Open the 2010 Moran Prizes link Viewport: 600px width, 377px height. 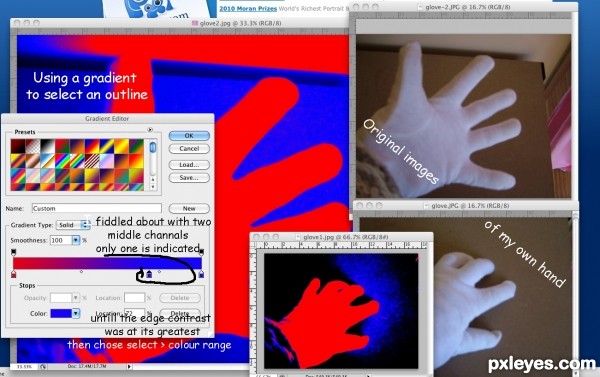tap(248, 8)
